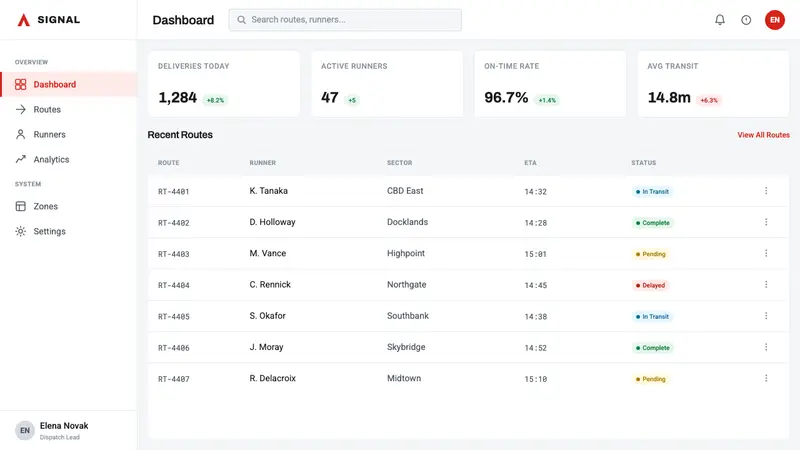Open Analytics from sidebar
Screen dimensions: 800x450
[x=69, y=159]
